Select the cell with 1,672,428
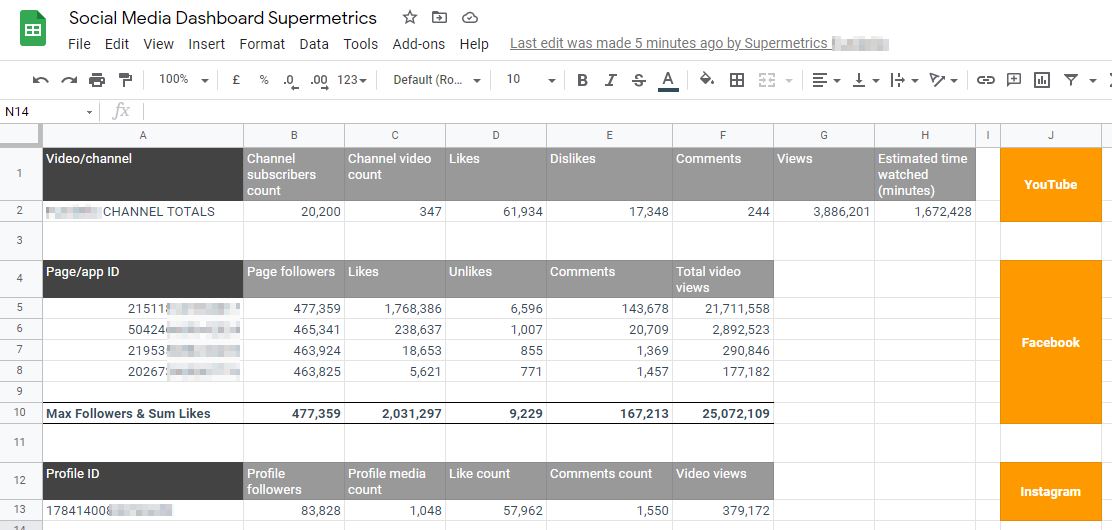The width and height of the screenshot is (1112, 530). tap(925, 211)
